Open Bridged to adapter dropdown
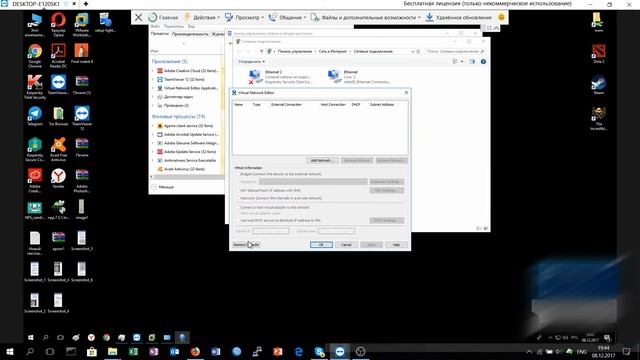 [313, 182]
